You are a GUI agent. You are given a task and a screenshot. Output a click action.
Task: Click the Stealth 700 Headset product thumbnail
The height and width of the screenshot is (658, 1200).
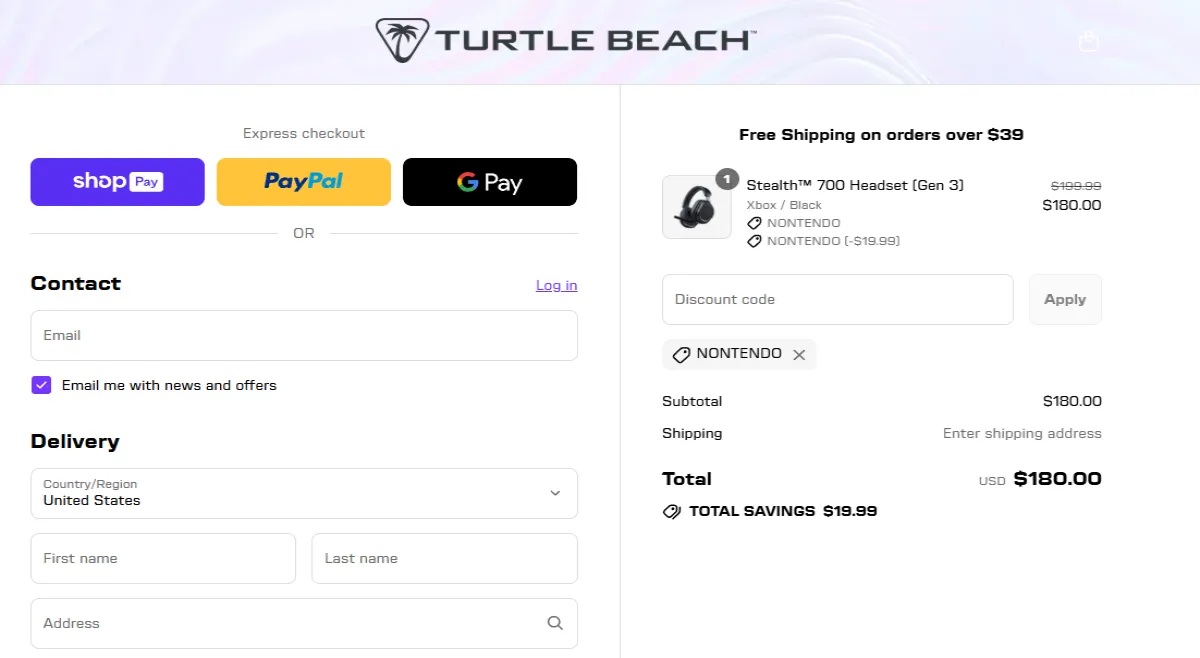click(x=697, y=207)
